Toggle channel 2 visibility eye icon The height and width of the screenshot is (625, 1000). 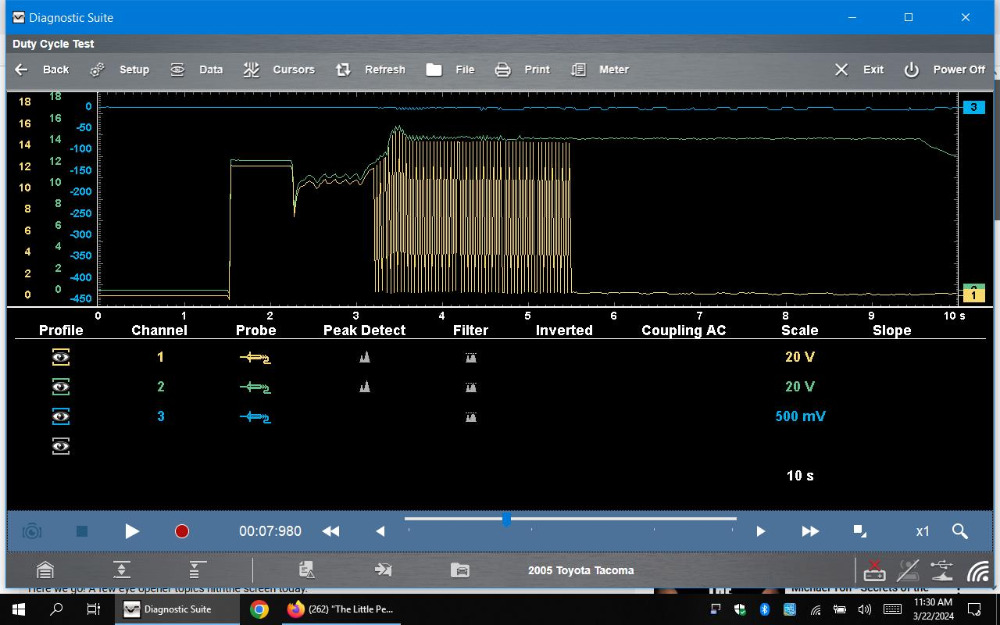click(61, 387)
